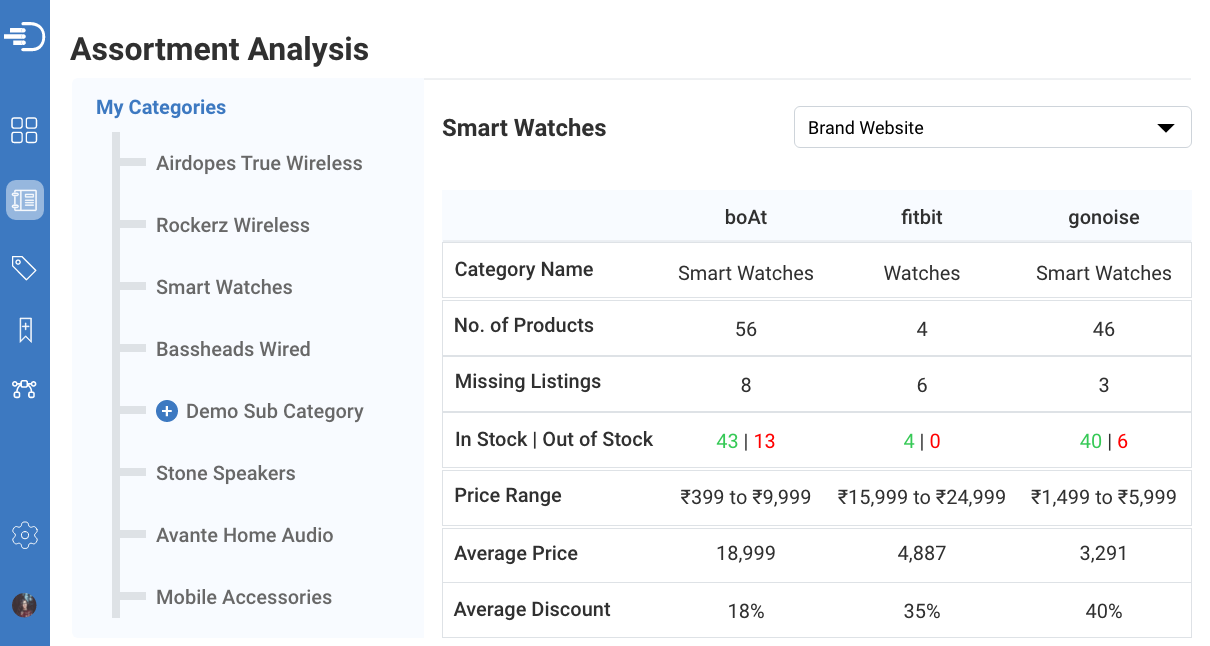
Task: Click the dropdown arrow on Brand Website selector
Action: [x=1164, y=127]
